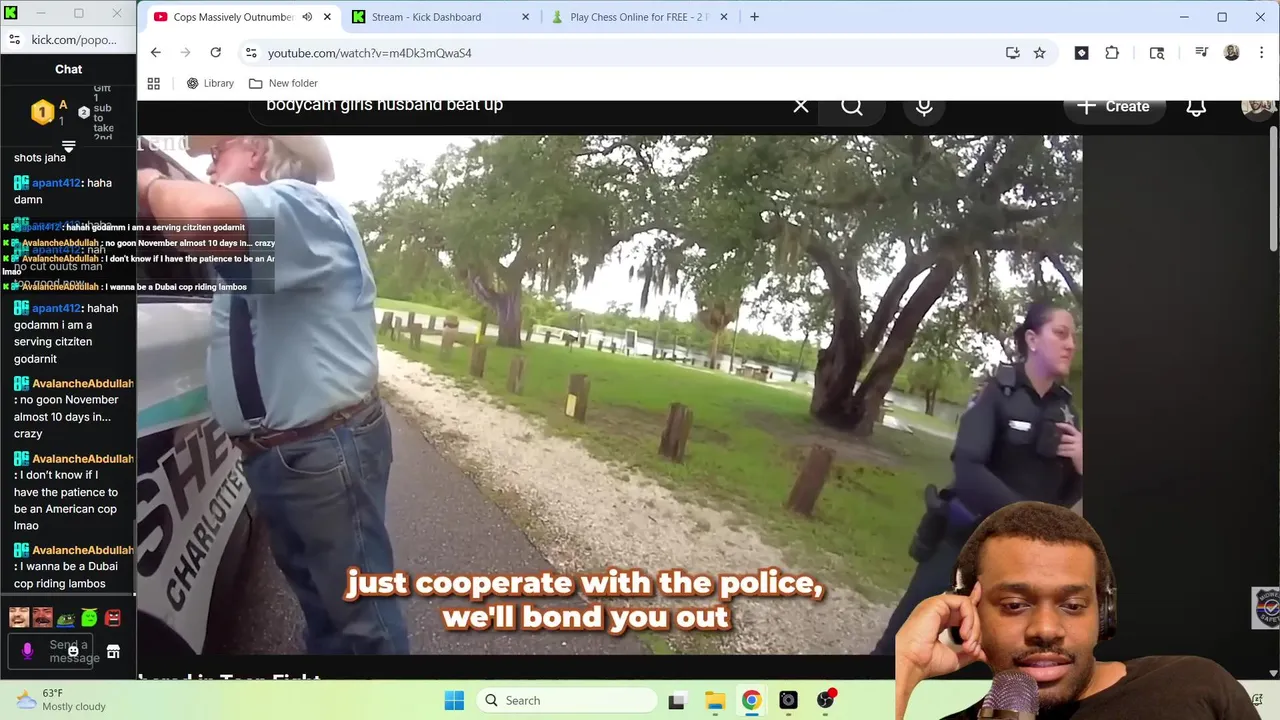Close the Kick Dashboard tab
This screenshot has width=1280, height=720.
pos(526,17)
